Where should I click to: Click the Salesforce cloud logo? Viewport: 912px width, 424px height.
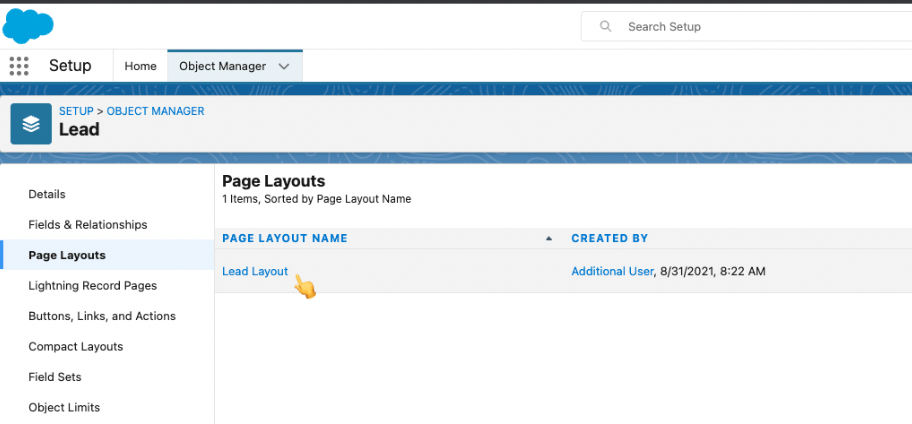click(28, 26)
